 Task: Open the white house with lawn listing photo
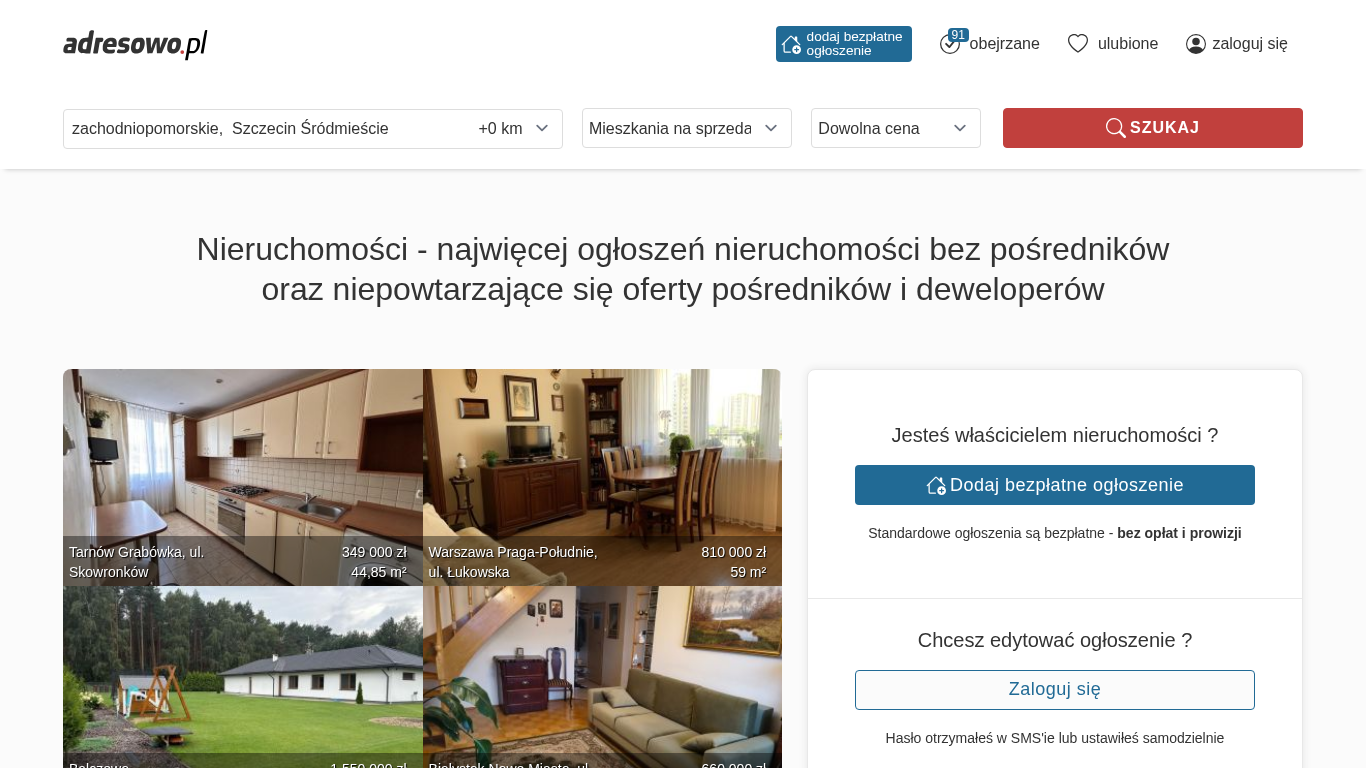tap(243, 677)
